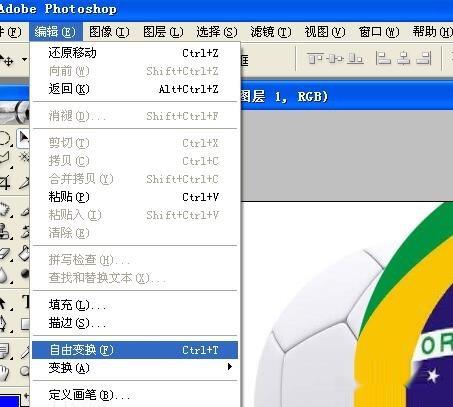Choose 粘贴(P) from the Edit menu
Screen dimensions: 453x407
135,197
